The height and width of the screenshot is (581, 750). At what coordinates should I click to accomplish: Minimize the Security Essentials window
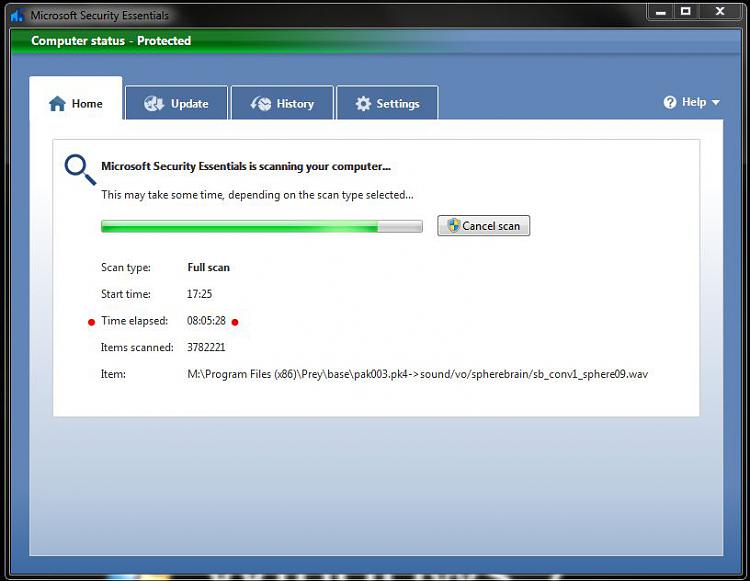click(x=661, y=11)
